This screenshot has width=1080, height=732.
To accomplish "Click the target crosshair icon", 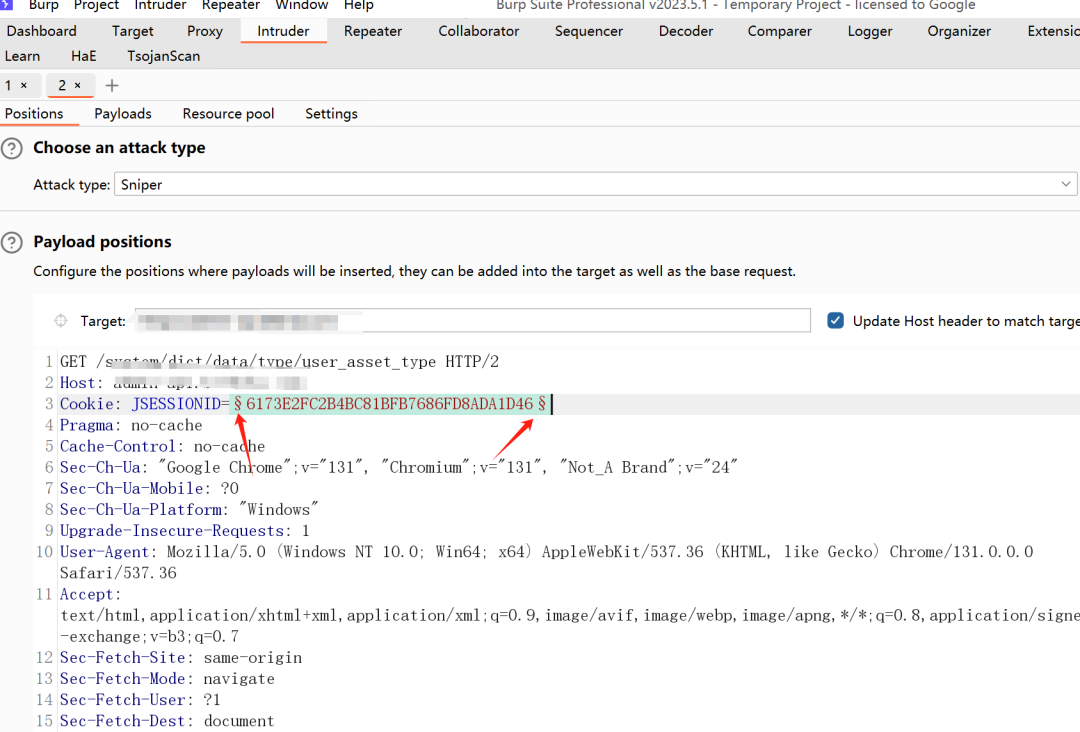I will (x=61, y=321).
